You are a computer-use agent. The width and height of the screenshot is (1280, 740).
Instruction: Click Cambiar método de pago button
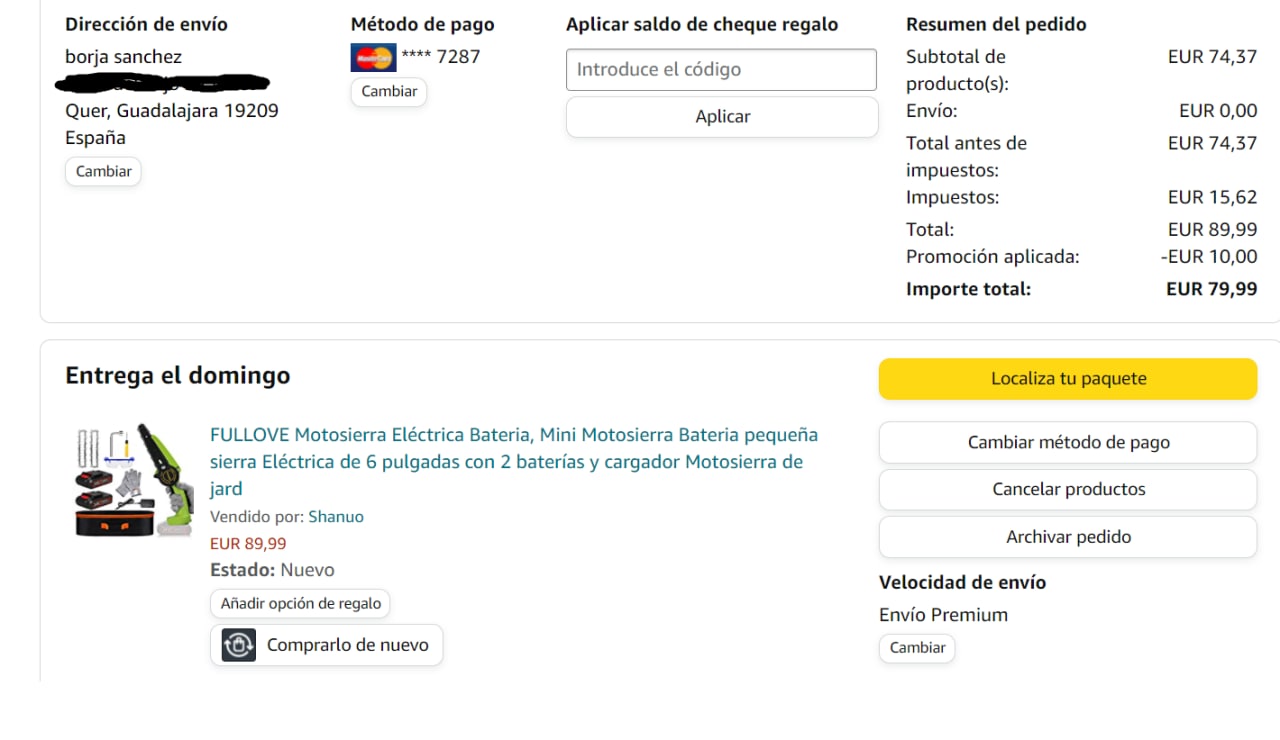click(x=1067, y=442)
